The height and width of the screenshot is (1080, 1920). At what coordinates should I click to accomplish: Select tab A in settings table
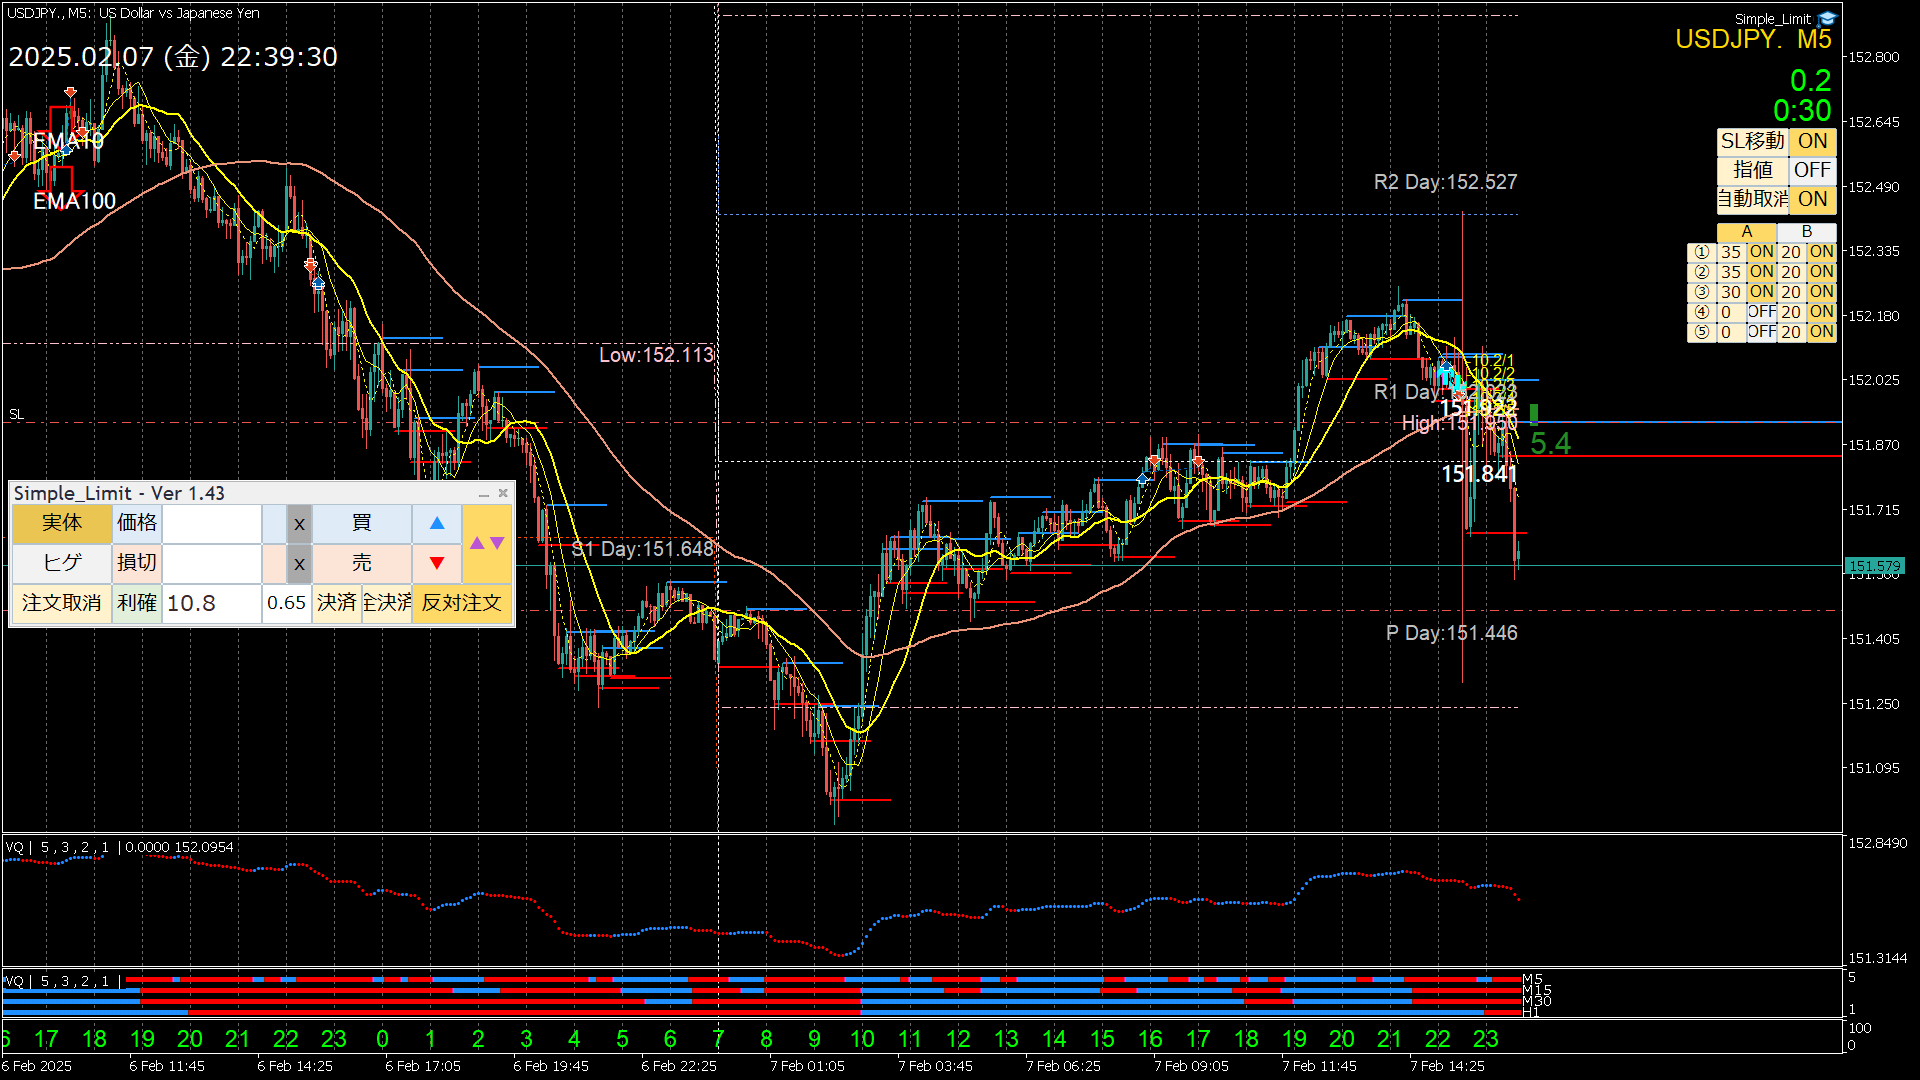(1746, 232)
